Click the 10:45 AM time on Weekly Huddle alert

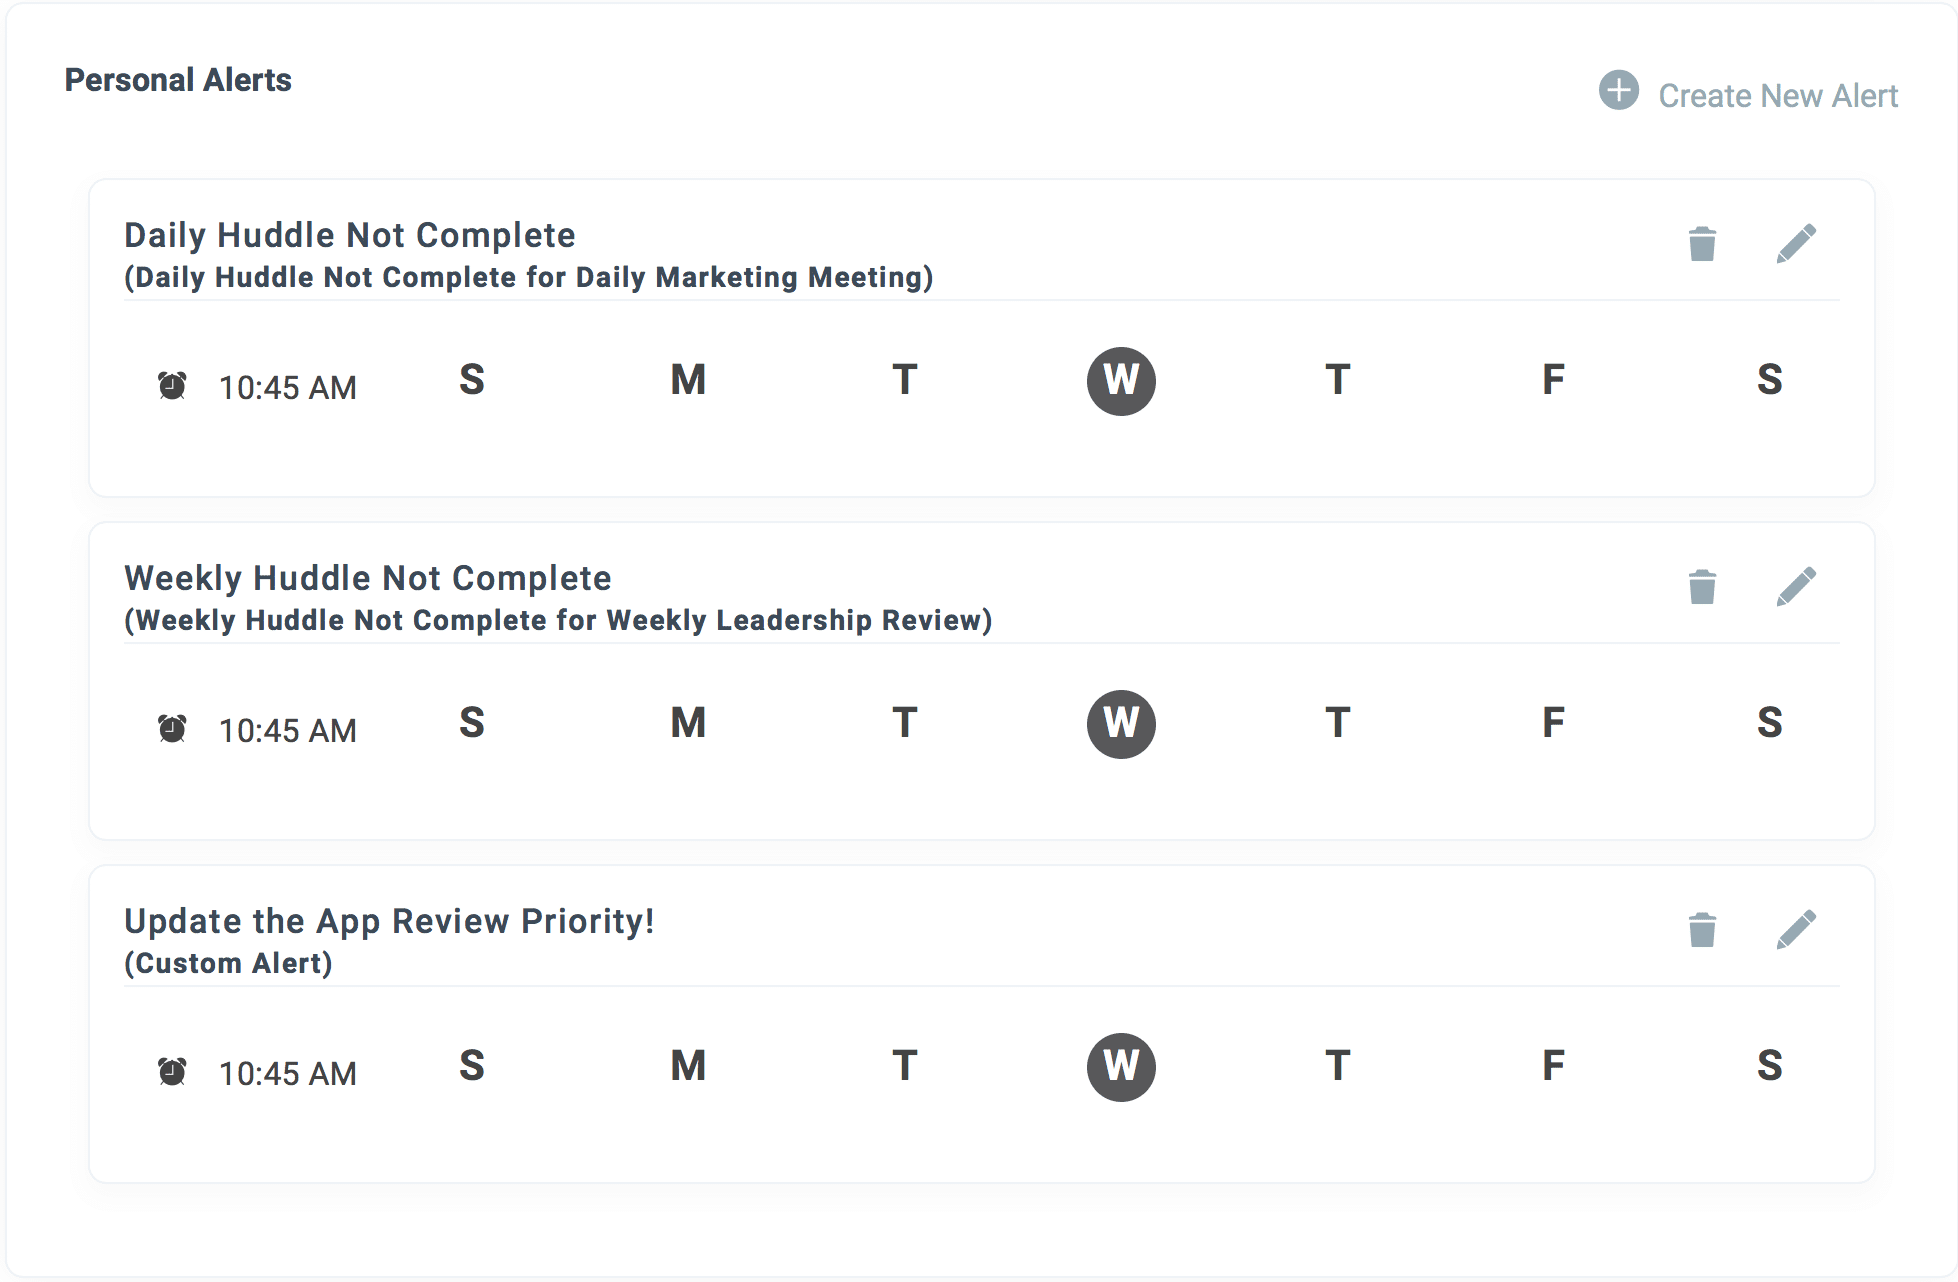tap(288, 731)
